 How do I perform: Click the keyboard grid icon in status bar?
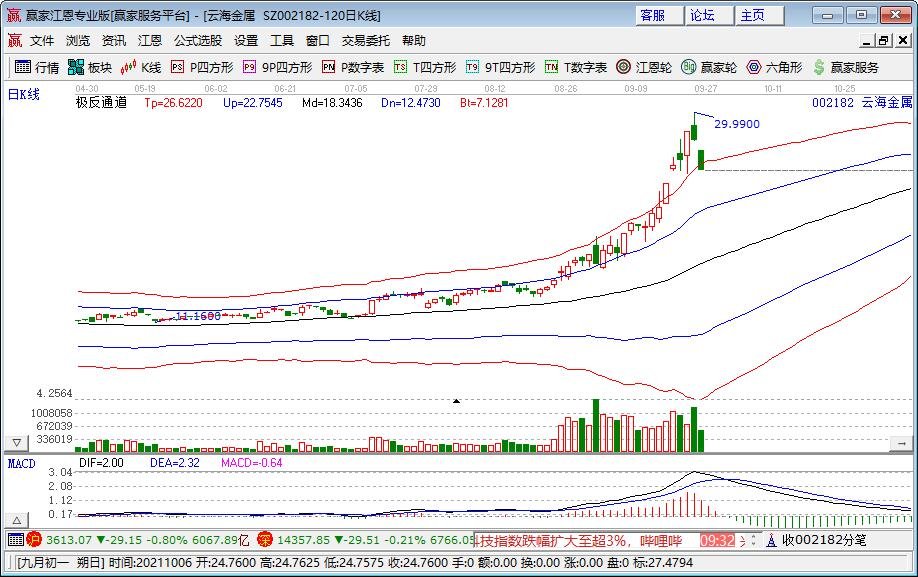[x=16, y=540]
